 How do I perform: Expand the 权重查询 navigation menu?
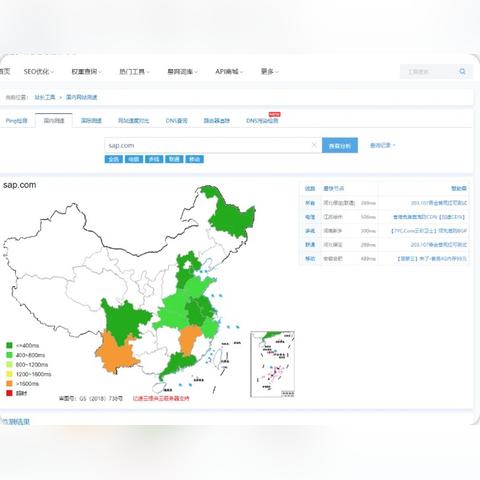[x=86, y=72]
